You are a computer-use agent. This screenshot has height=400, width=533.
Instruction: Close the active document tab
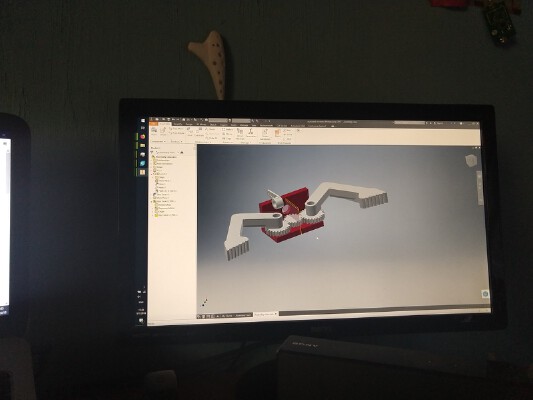click(276, 314)
